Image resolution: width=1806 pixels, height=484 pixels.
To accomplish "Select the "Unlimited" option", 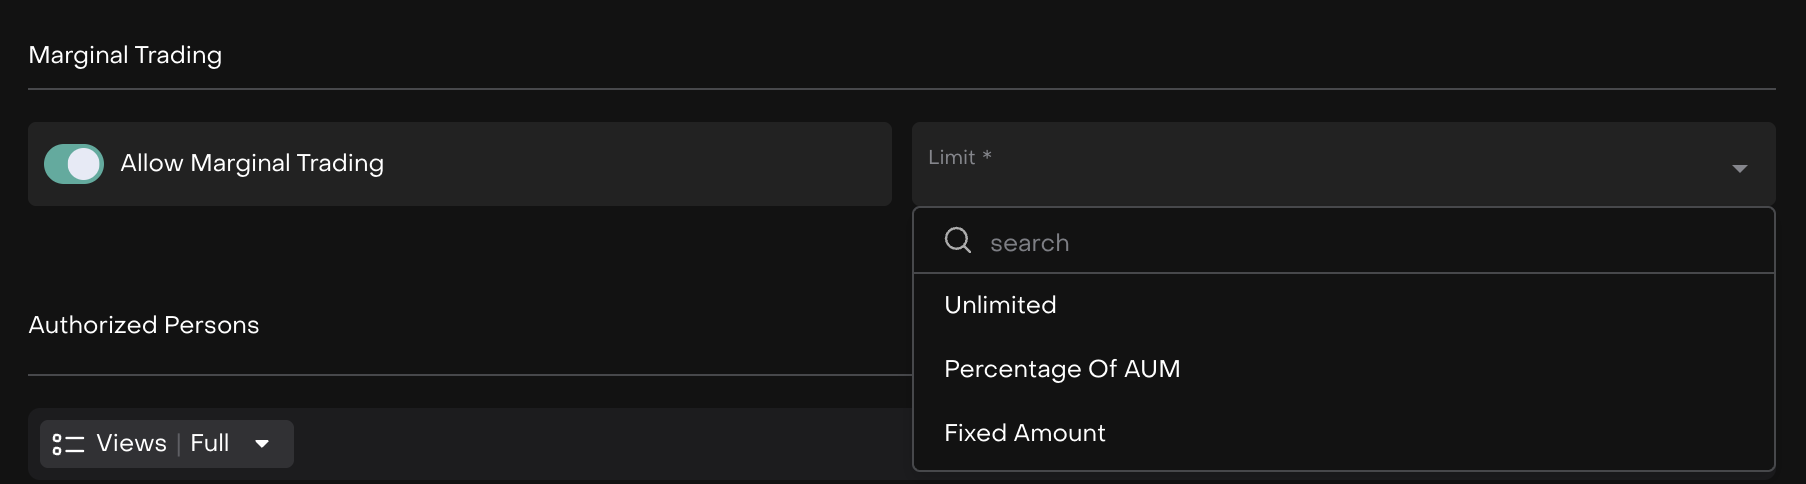I will (1000, 305).
